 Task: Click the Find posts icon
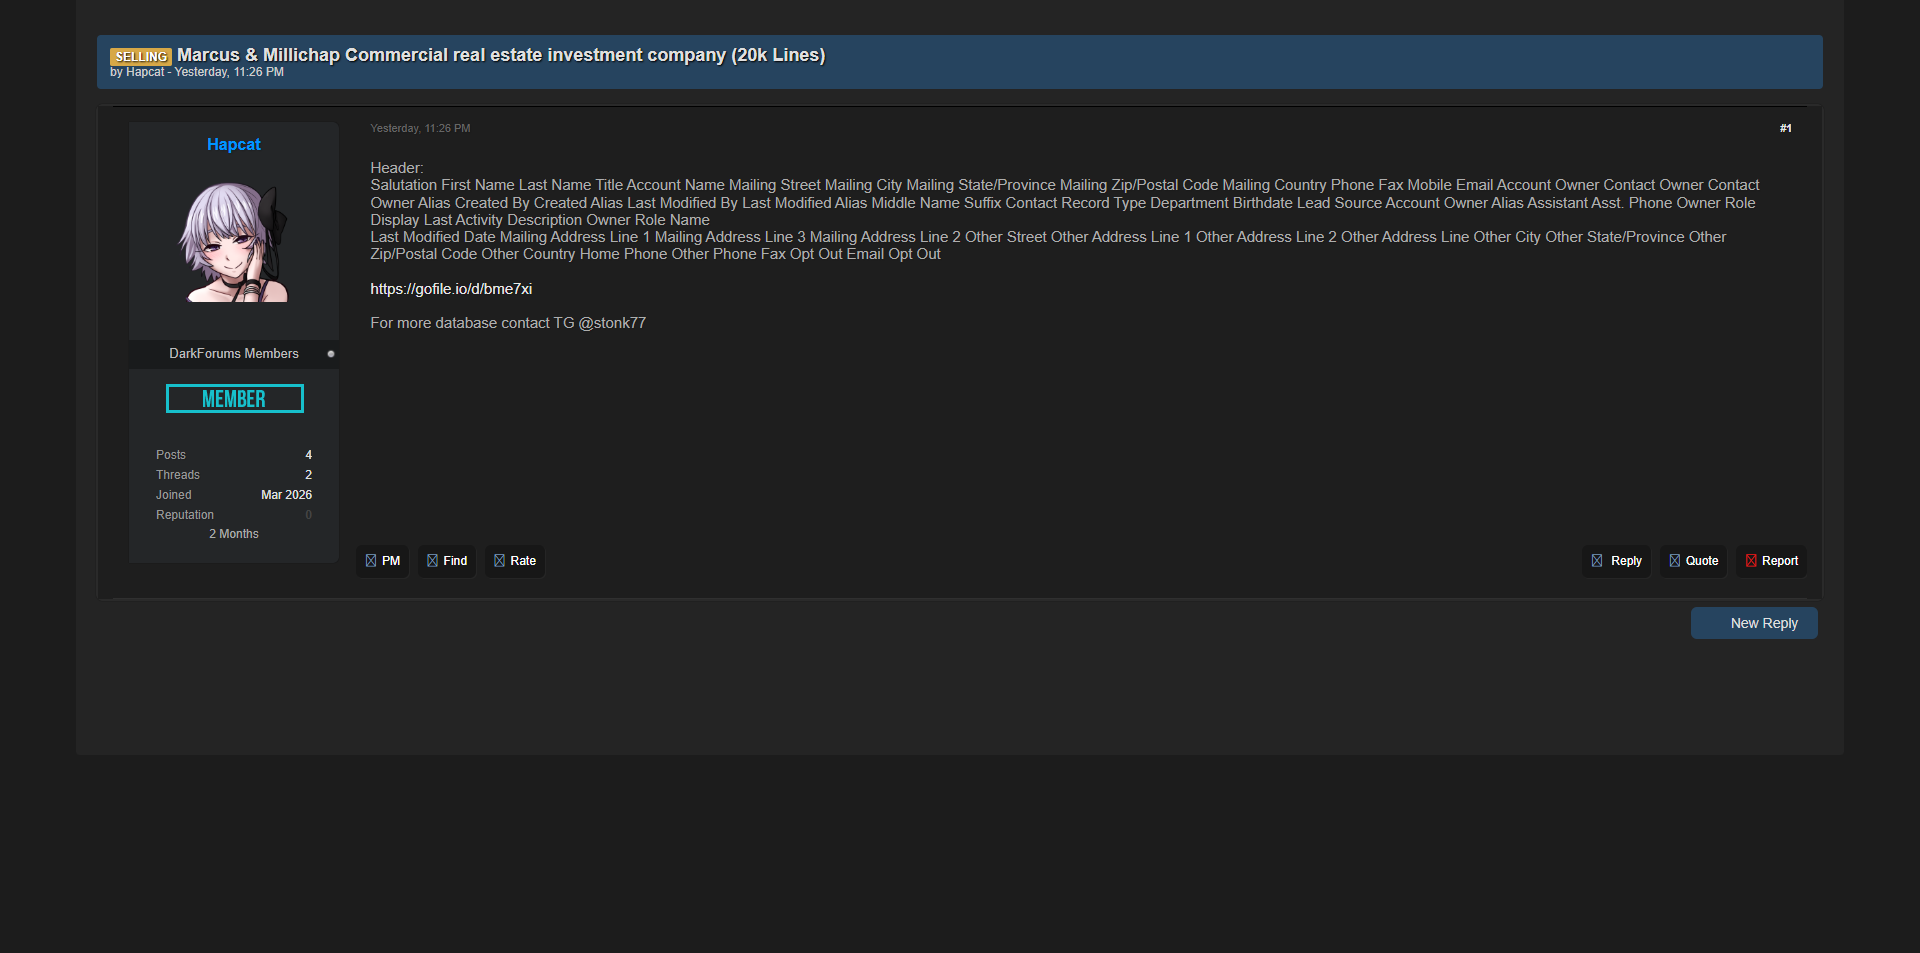click(432, 561)
